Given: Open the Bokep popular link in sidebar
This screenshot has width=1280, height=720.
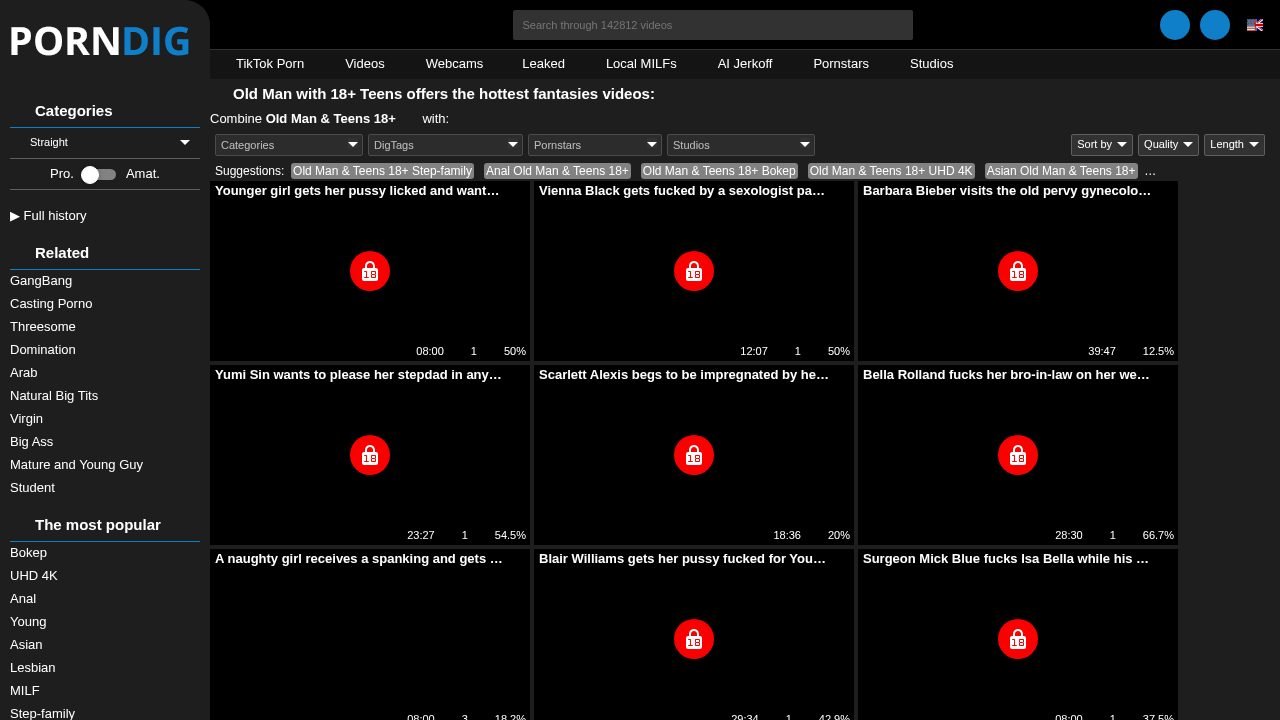Looking at the screenshot, I should click(x=28, y=553).
